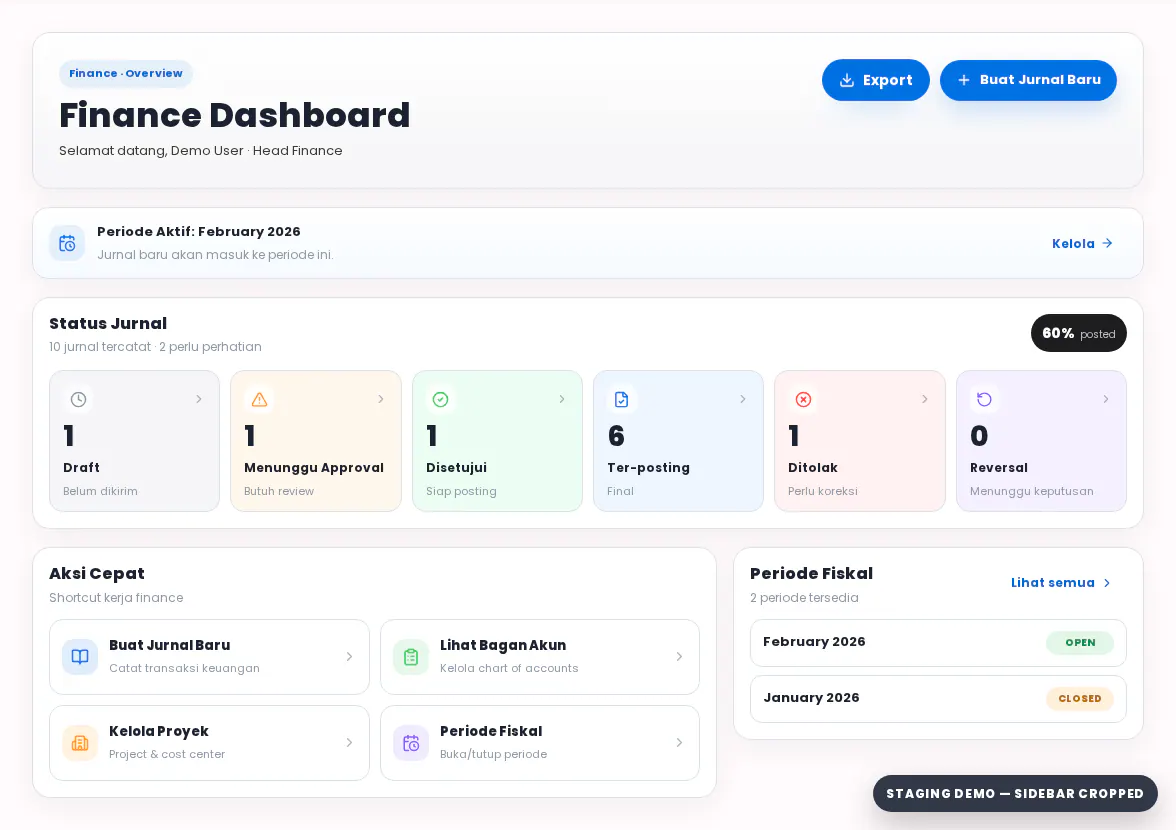The height and width of the screenshot is (830, 1176).
Task: Click the red X icon on Ditolak card
Action: [803, 400]
